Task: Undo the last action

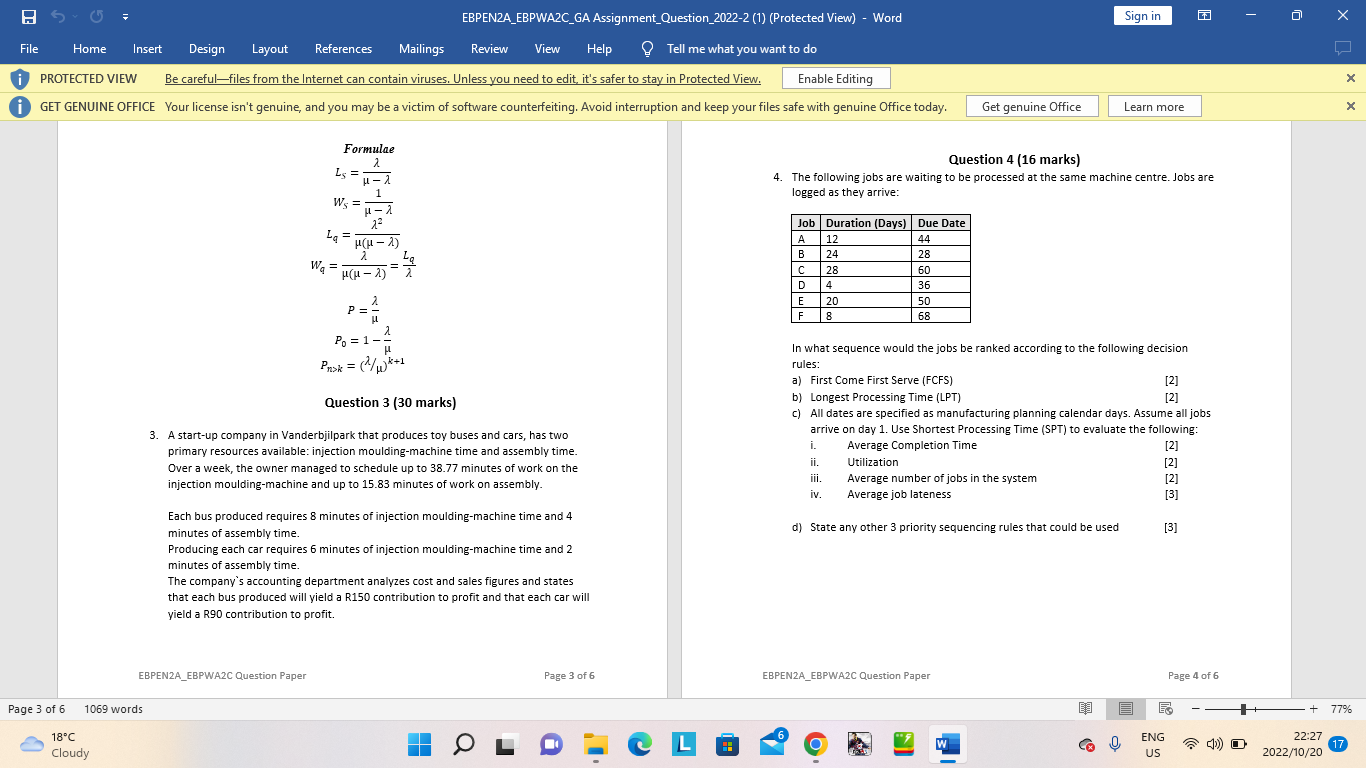Action: (55, 17)
